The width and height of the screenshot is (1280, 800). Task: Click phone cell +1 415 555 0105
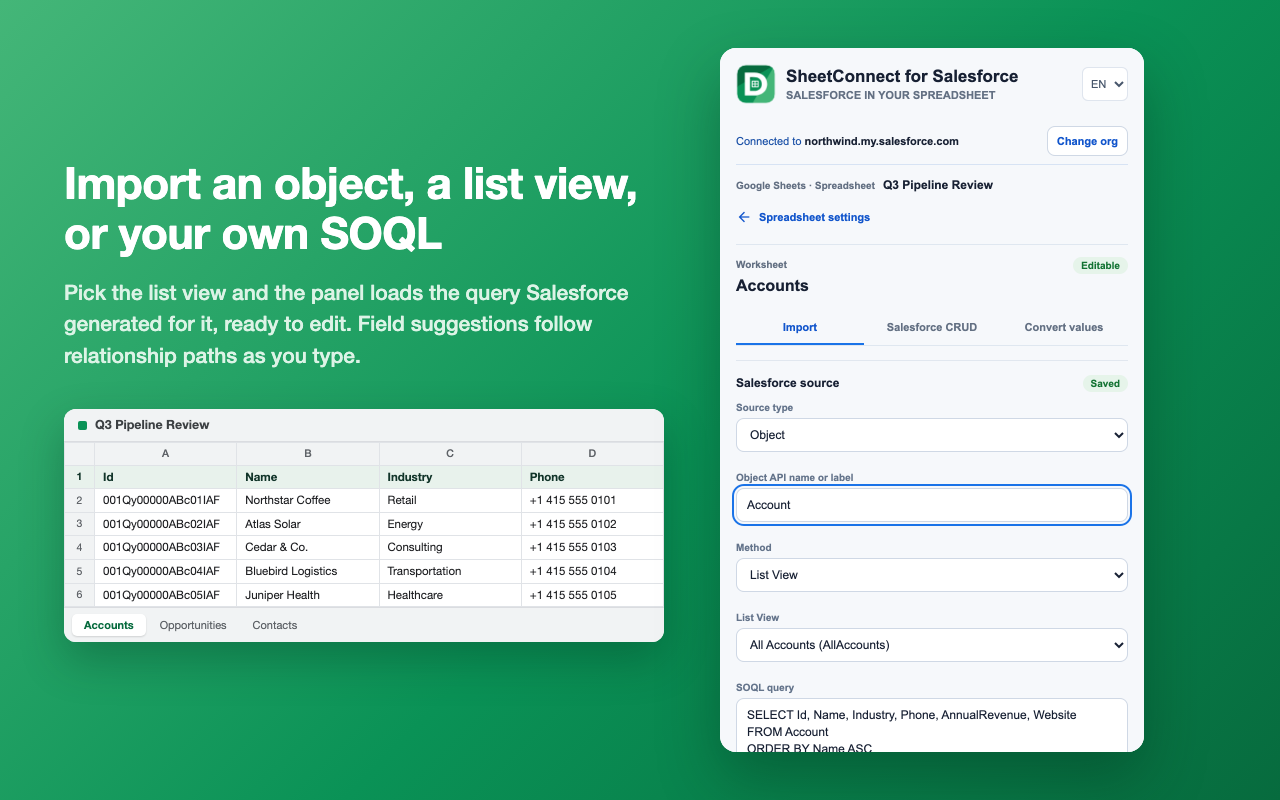coord(592,595)
